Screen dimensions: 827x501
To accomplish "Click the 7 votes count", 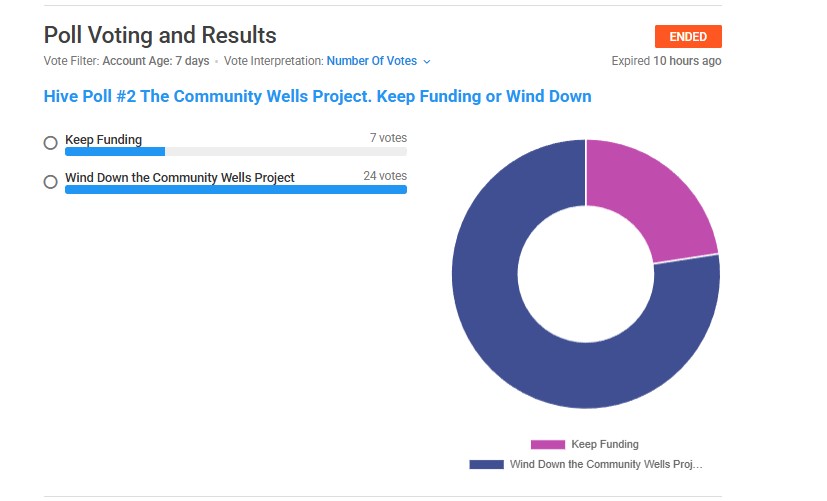I will (x=388, y=137).
